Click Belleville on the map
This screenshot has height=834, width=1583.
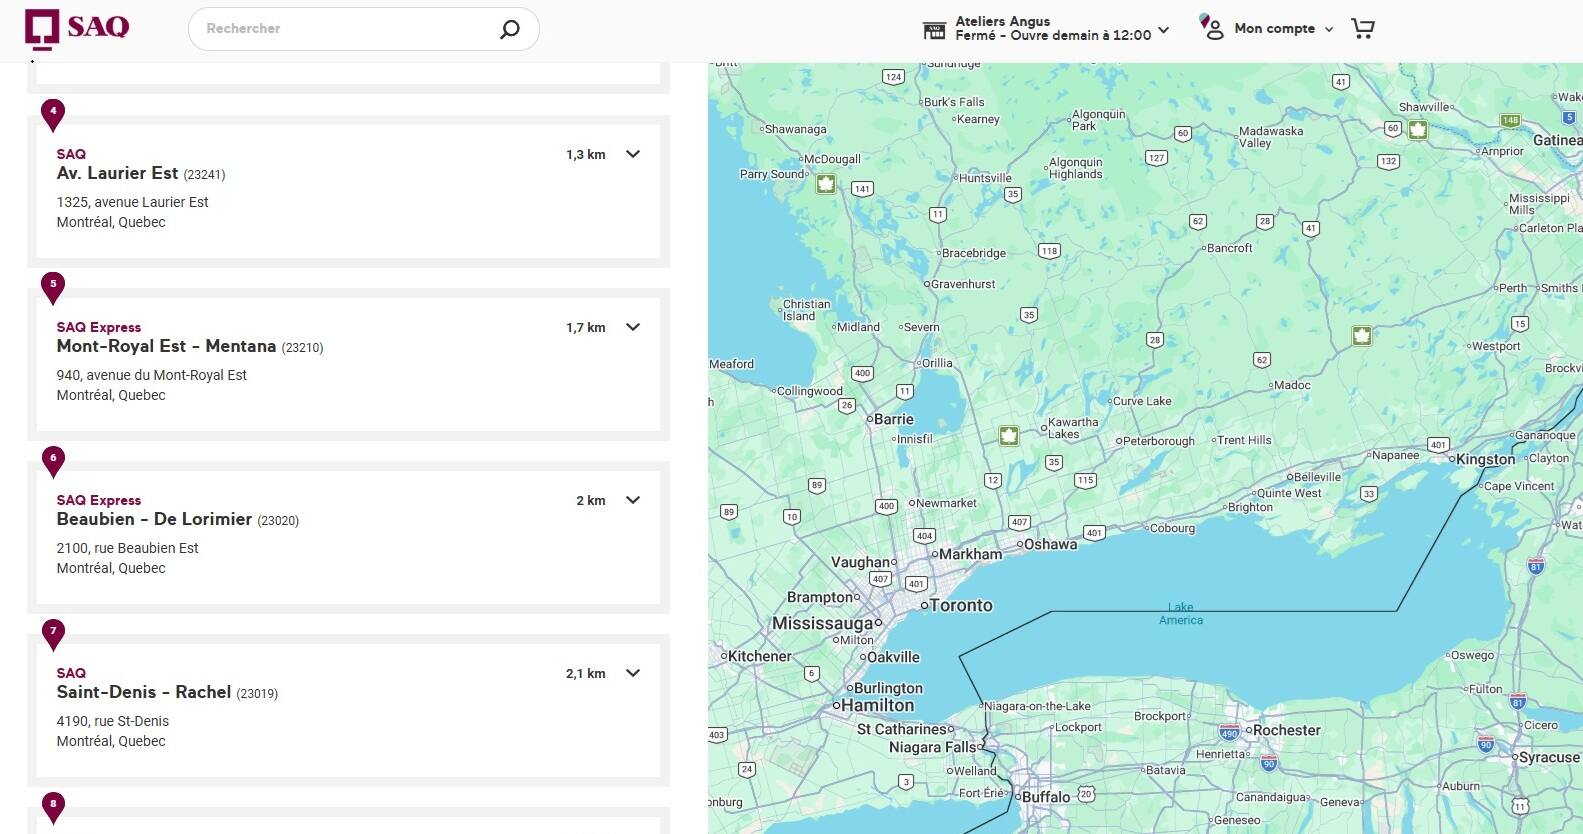pyautogui.click(x=1316, y=477)
